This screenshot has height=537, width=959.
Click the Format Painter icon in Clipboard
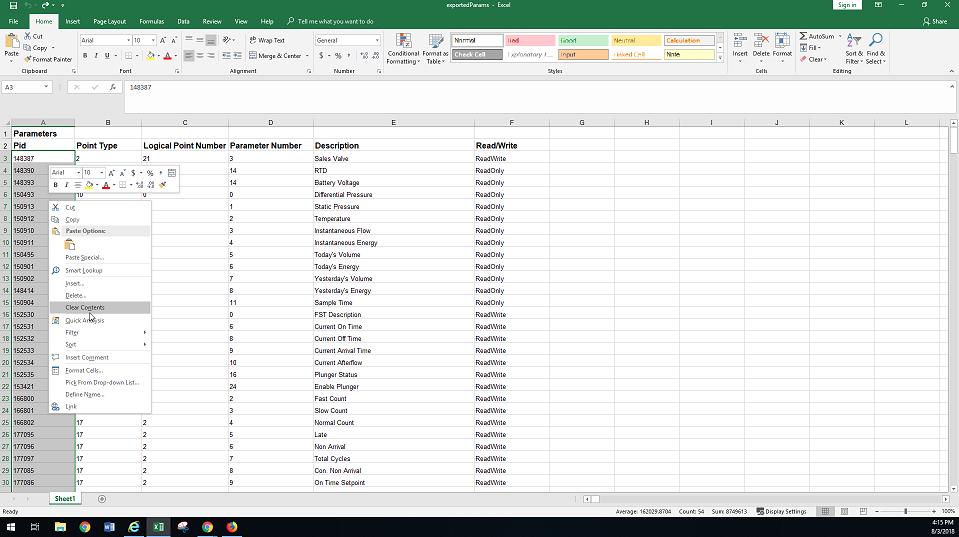pyautogui.click(x=27, y=59)
